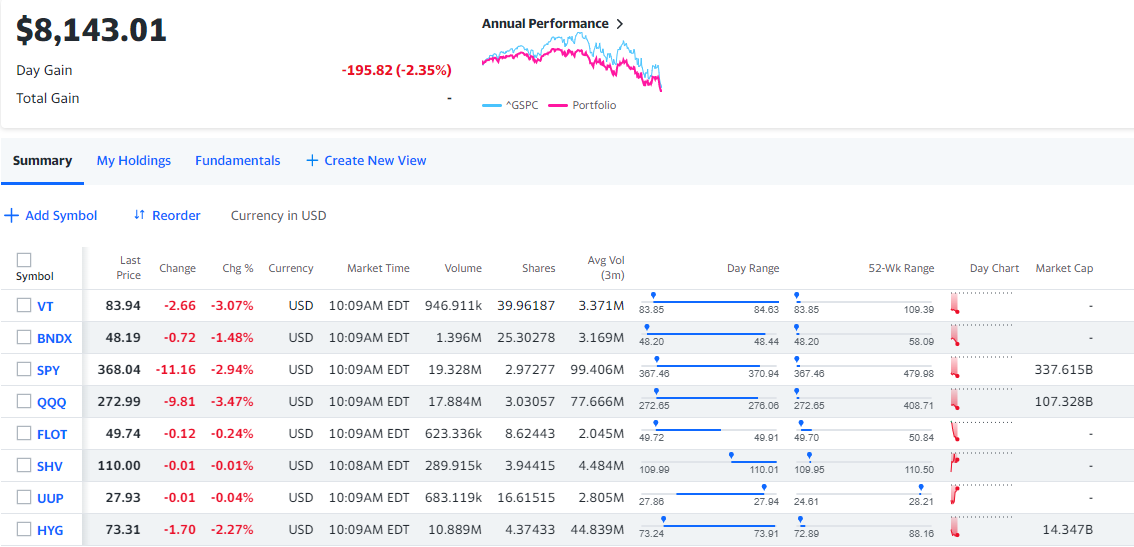Check the FLOT row checkbox
This screenshot has width=1134, height=547.
25,433
